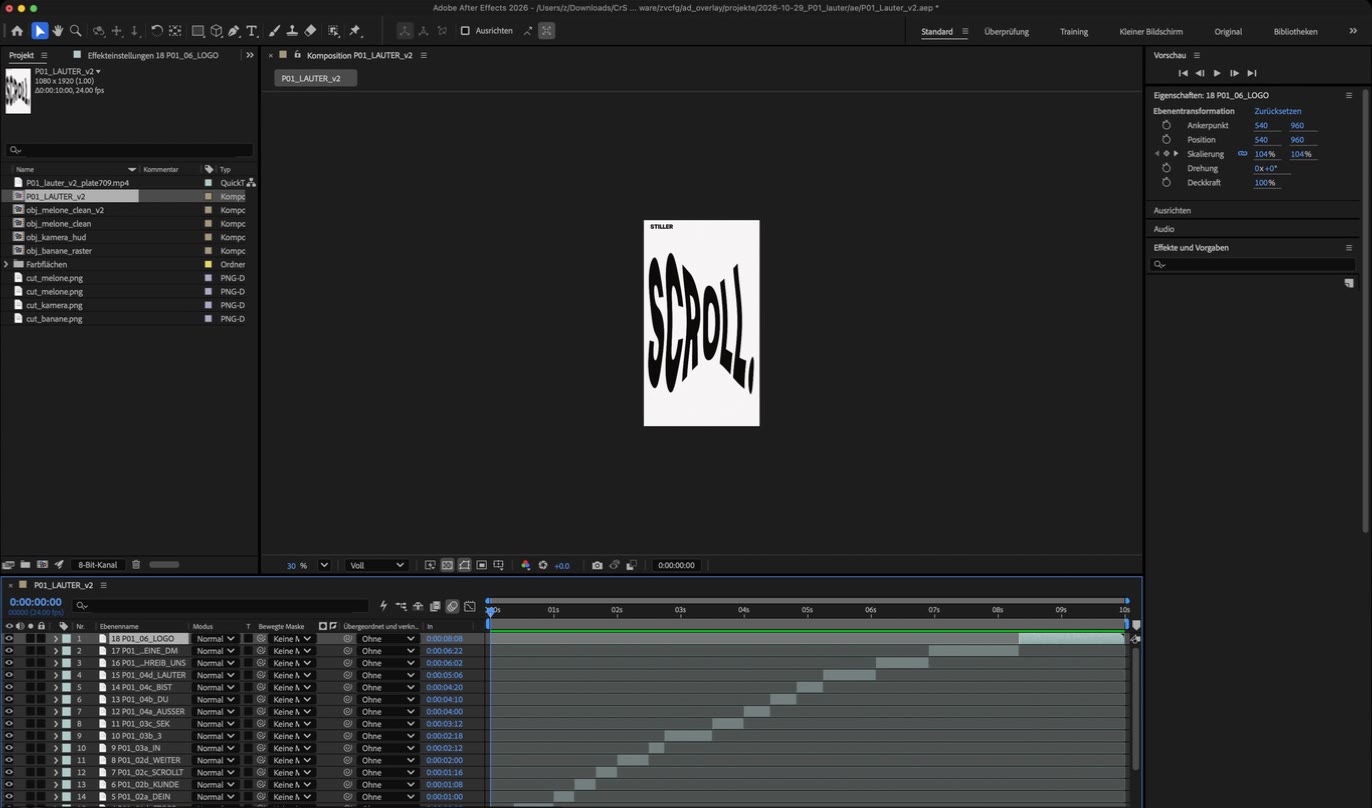This screenshot has width=1372, height=808.
Task: Open the channel and color management icon
Action: [526, 565]
